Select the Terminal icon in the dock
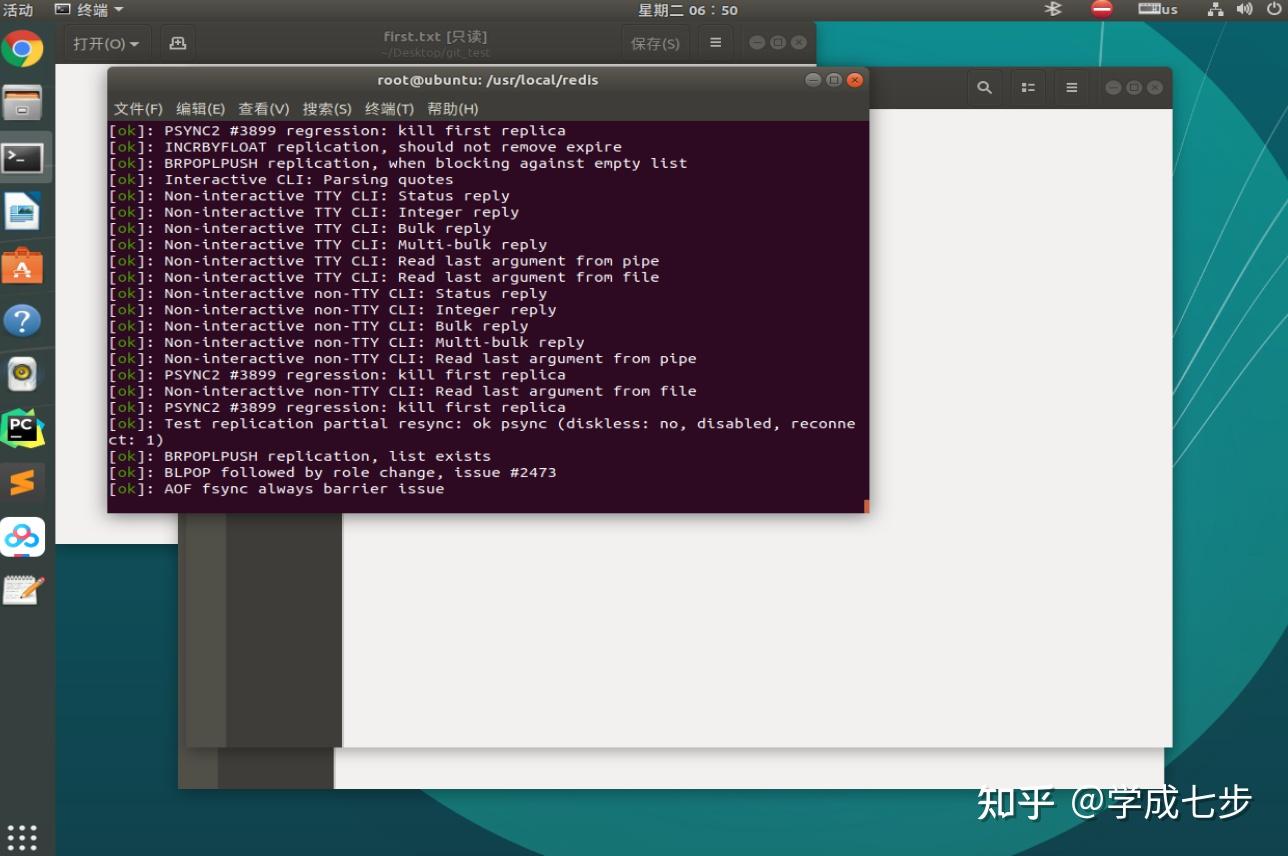Screen dimensions: 1288x856 coord(22,157)
